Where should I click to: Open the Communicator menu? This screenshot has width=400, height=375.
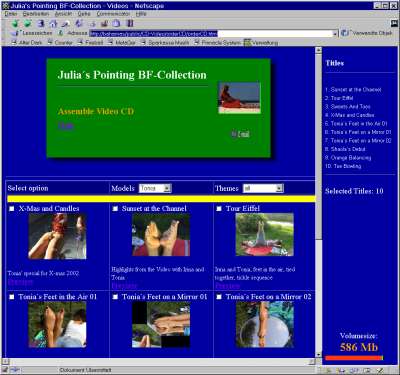coord(113,14)
